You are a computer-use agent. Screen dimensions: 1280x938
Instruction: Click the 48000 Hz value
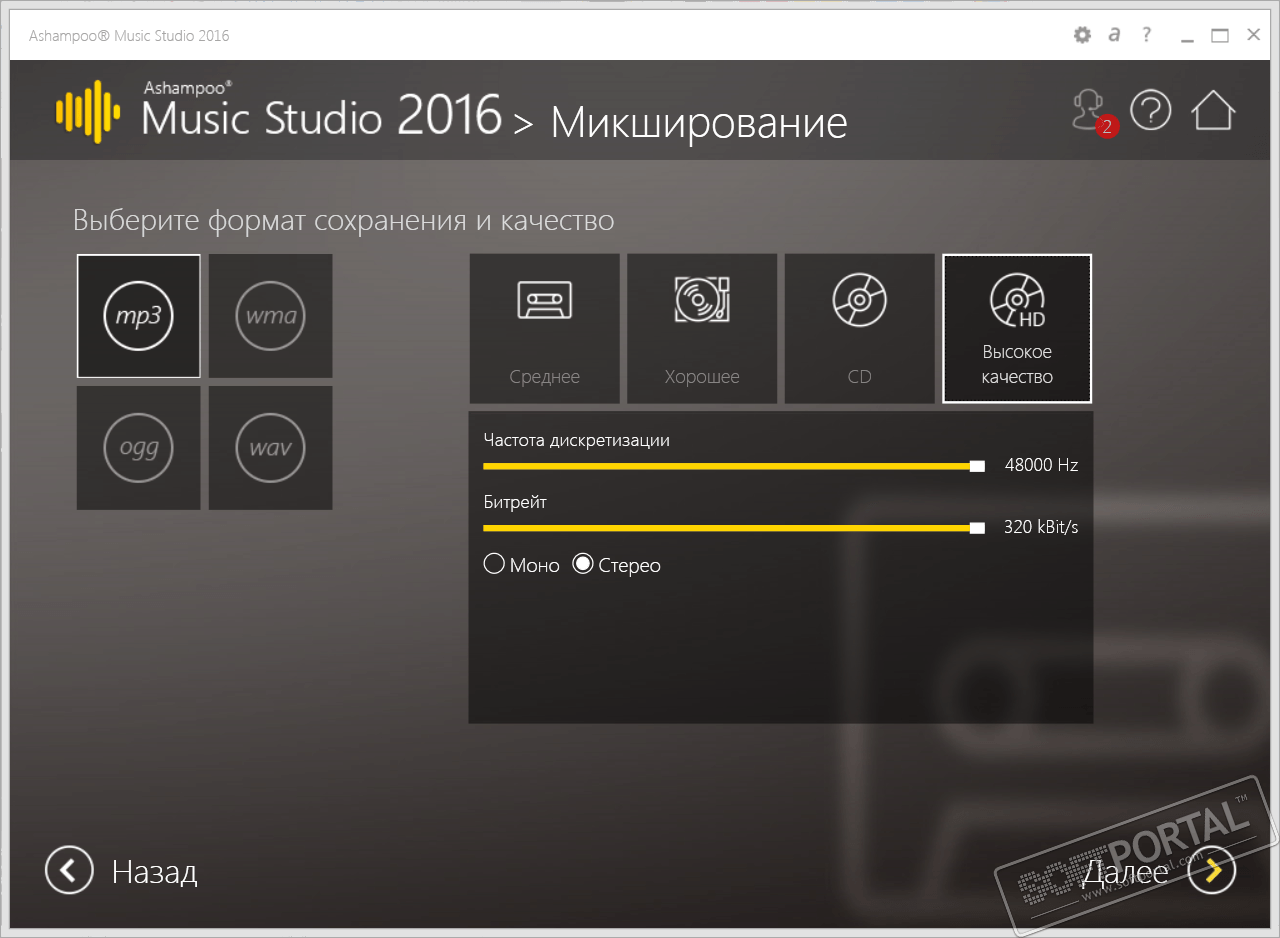[1041, 466]
